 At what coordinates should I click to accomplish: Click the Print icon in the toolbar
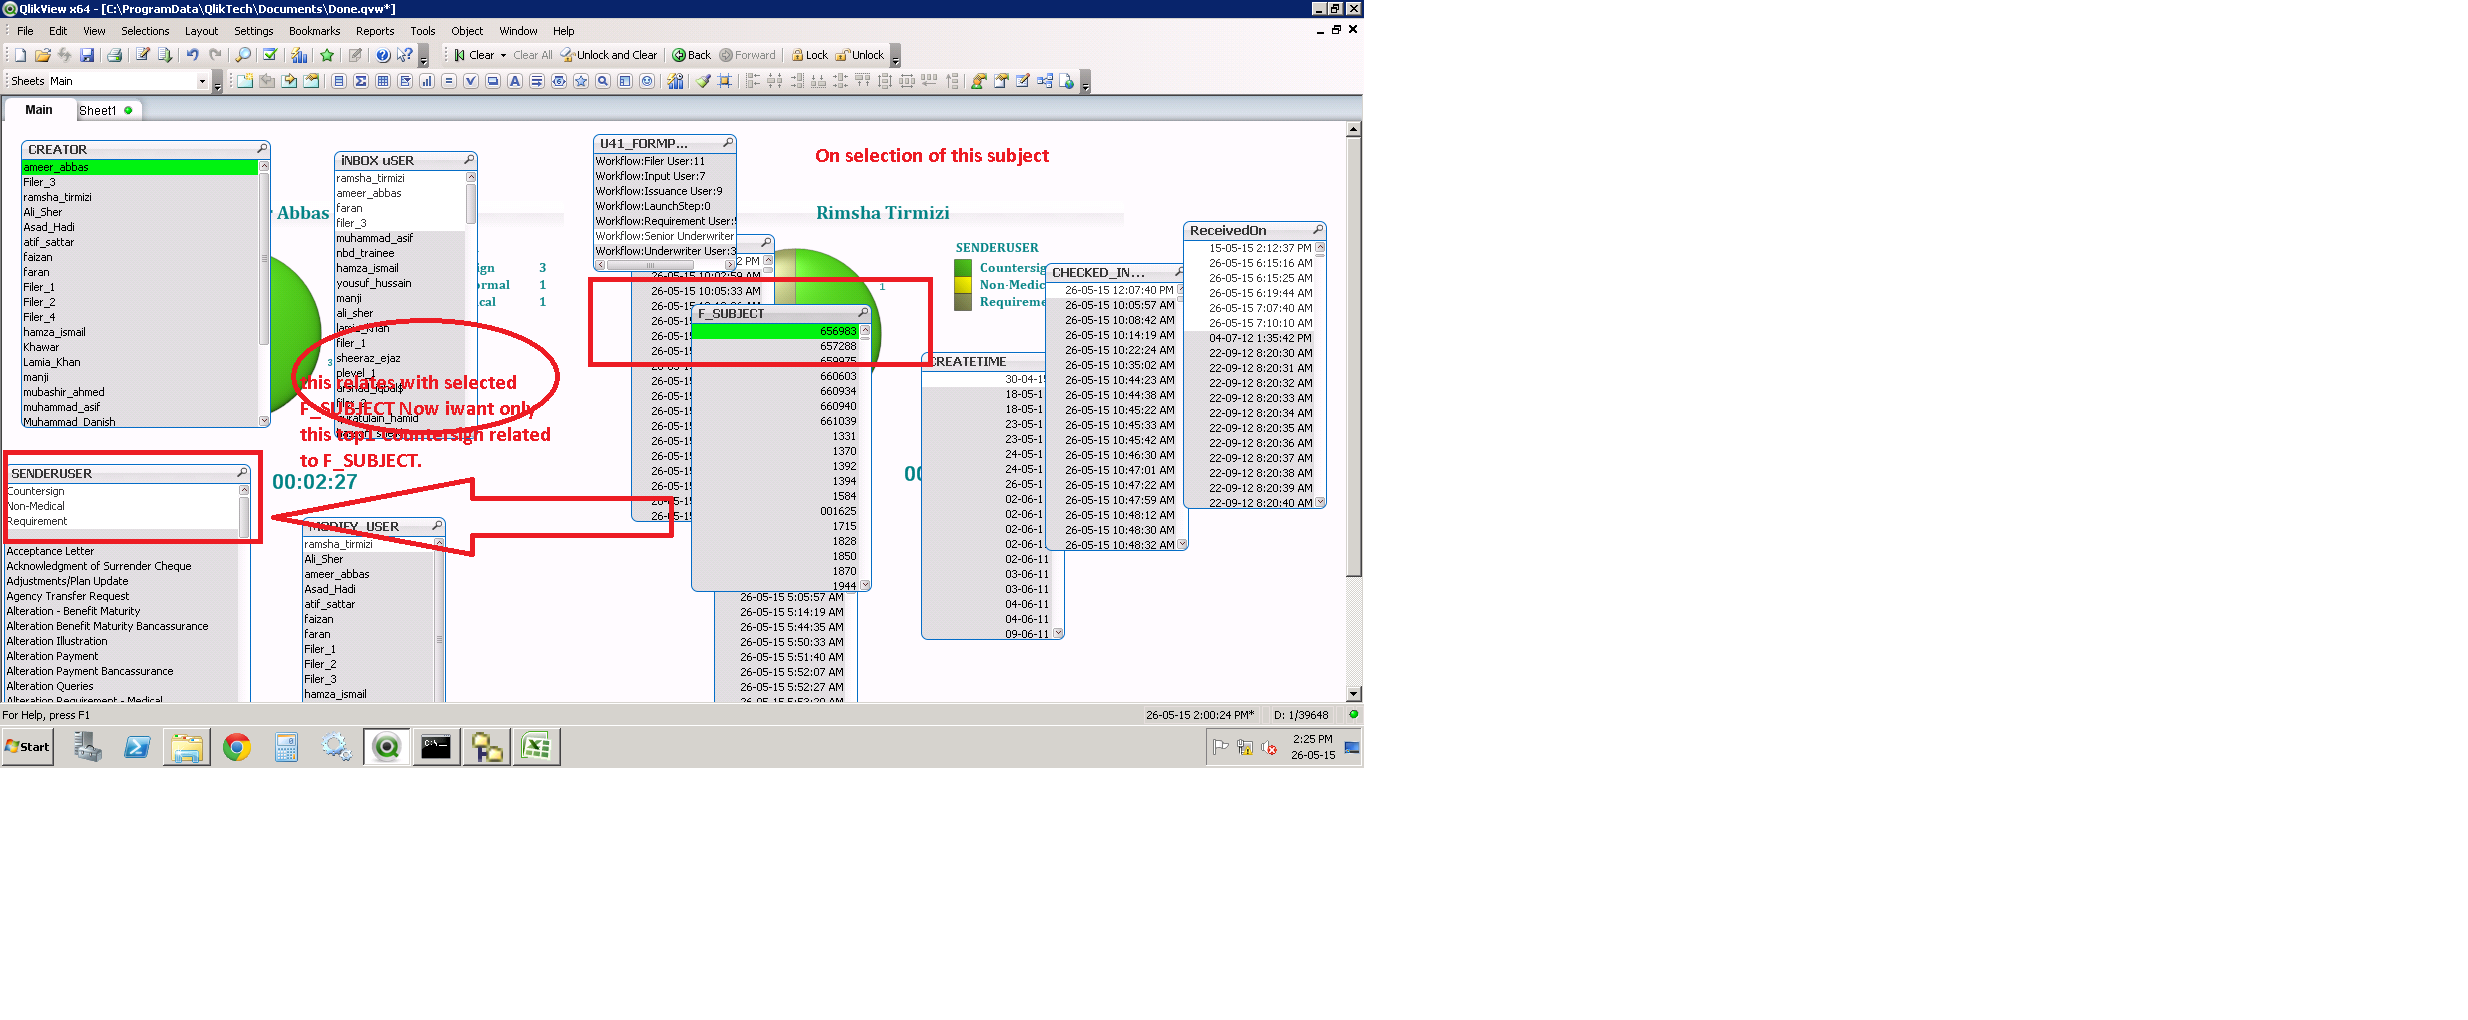coord(114,55)
